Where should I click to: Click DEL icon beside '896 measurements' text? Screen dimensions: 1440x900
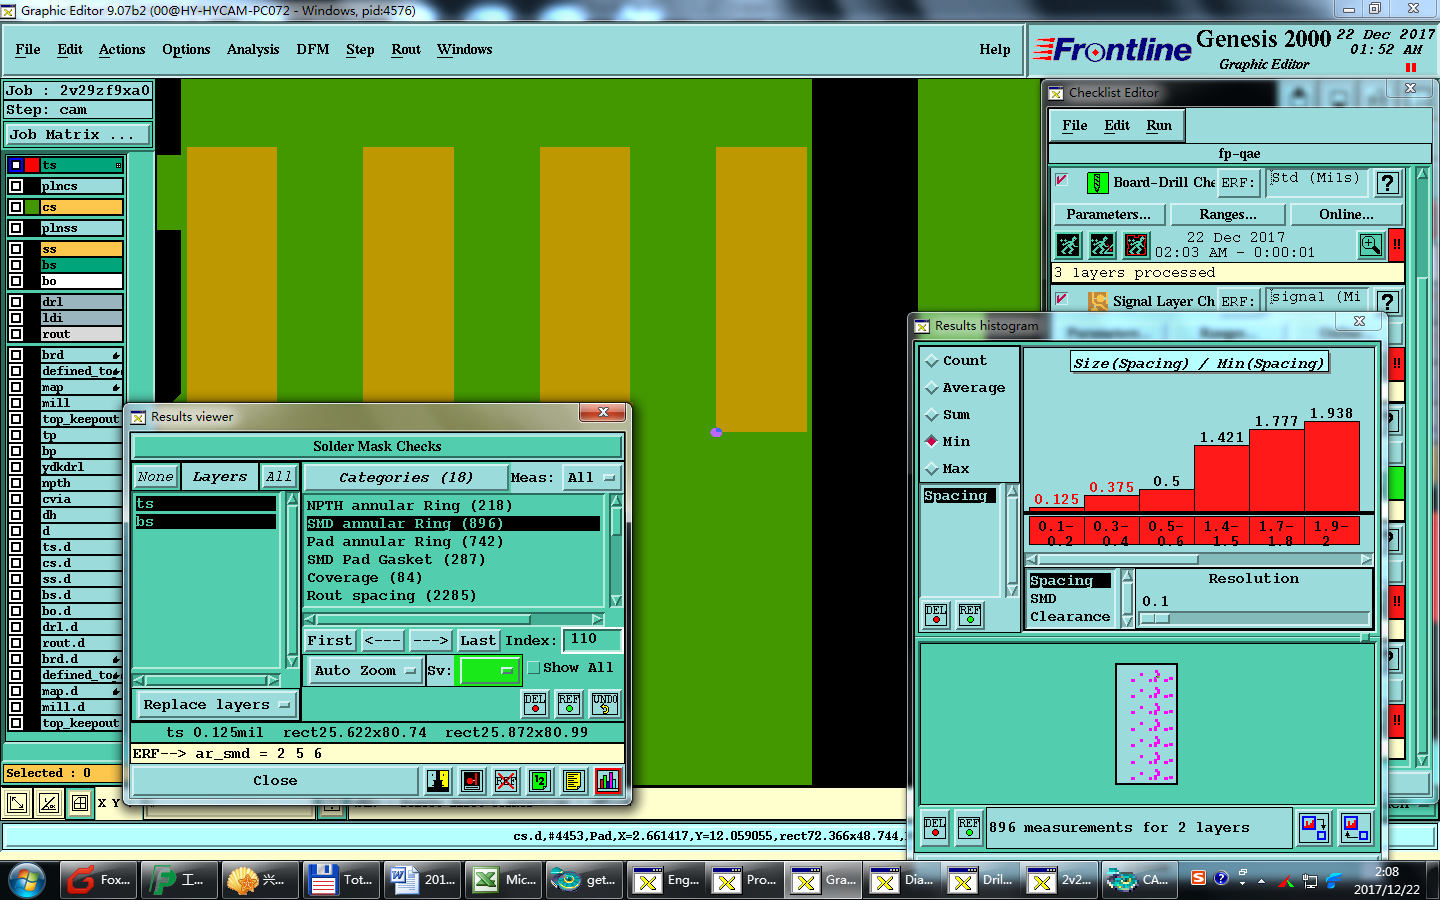click(x=935, y=827)
